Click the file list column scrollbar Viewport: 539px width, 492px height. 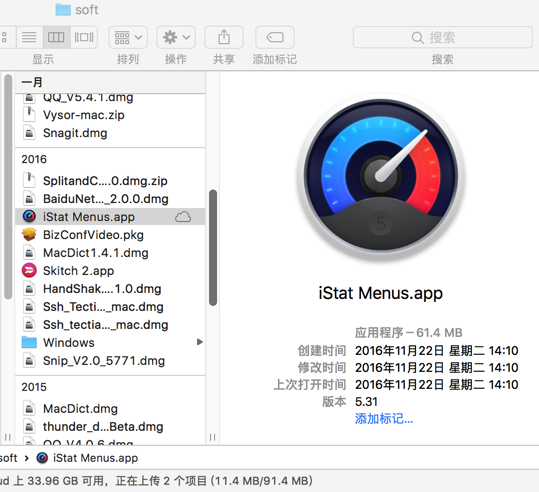point(213,248)
